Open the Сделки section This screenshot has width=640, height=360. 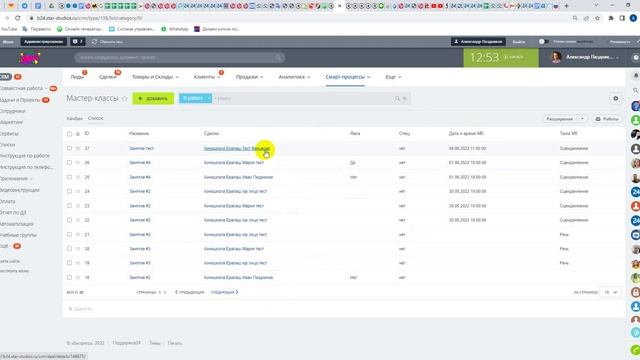coord(108,77)
